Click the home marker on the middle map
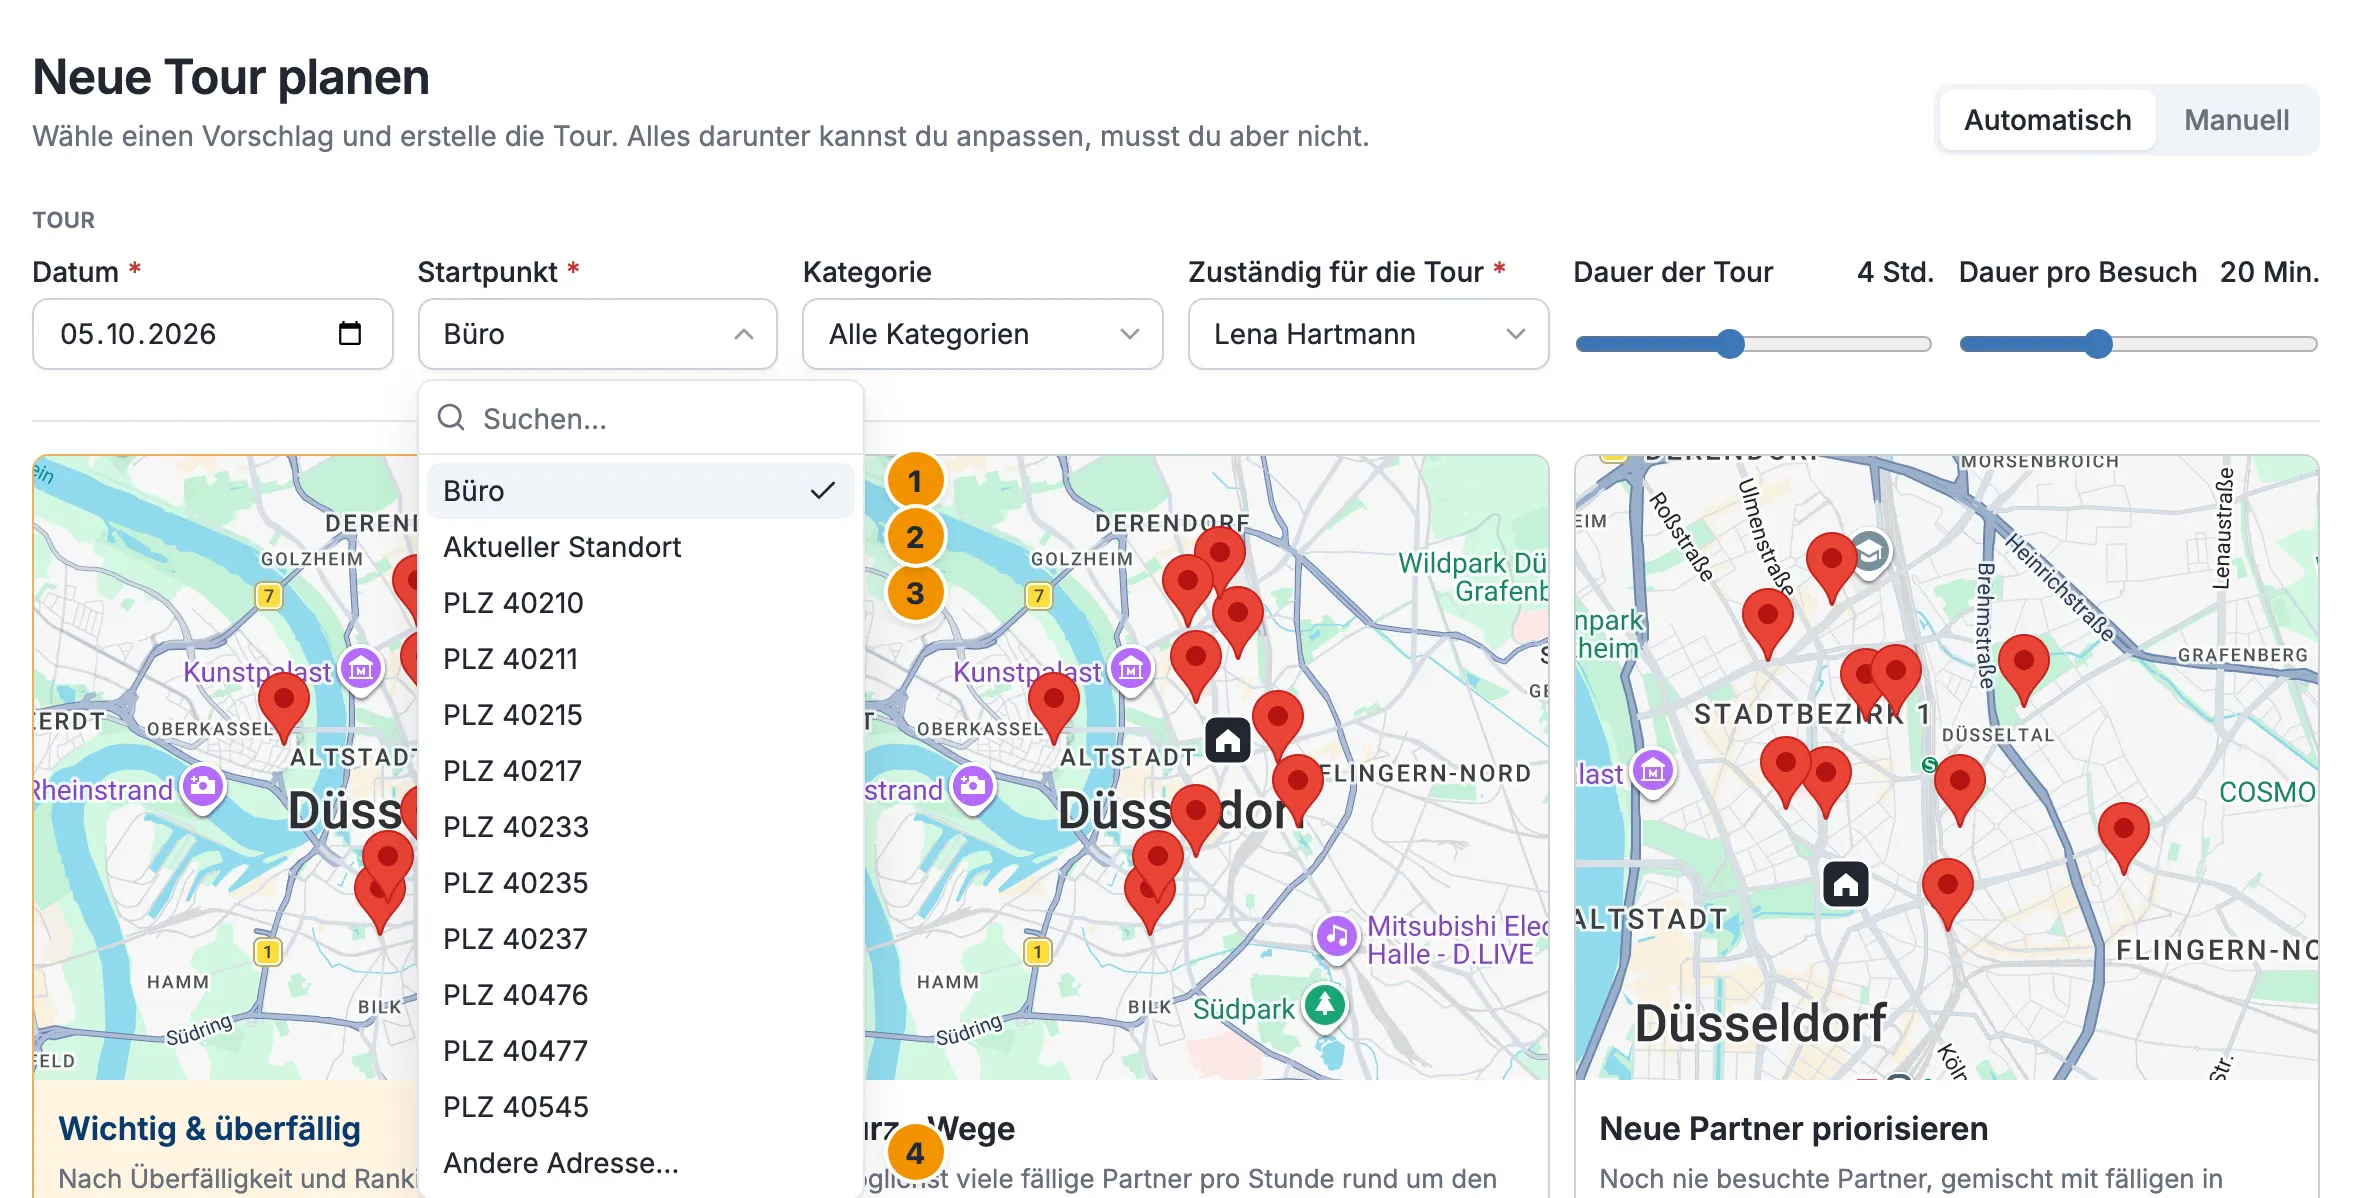The width and height of the screenshot is (2368, 1198). click(1228, 741)
